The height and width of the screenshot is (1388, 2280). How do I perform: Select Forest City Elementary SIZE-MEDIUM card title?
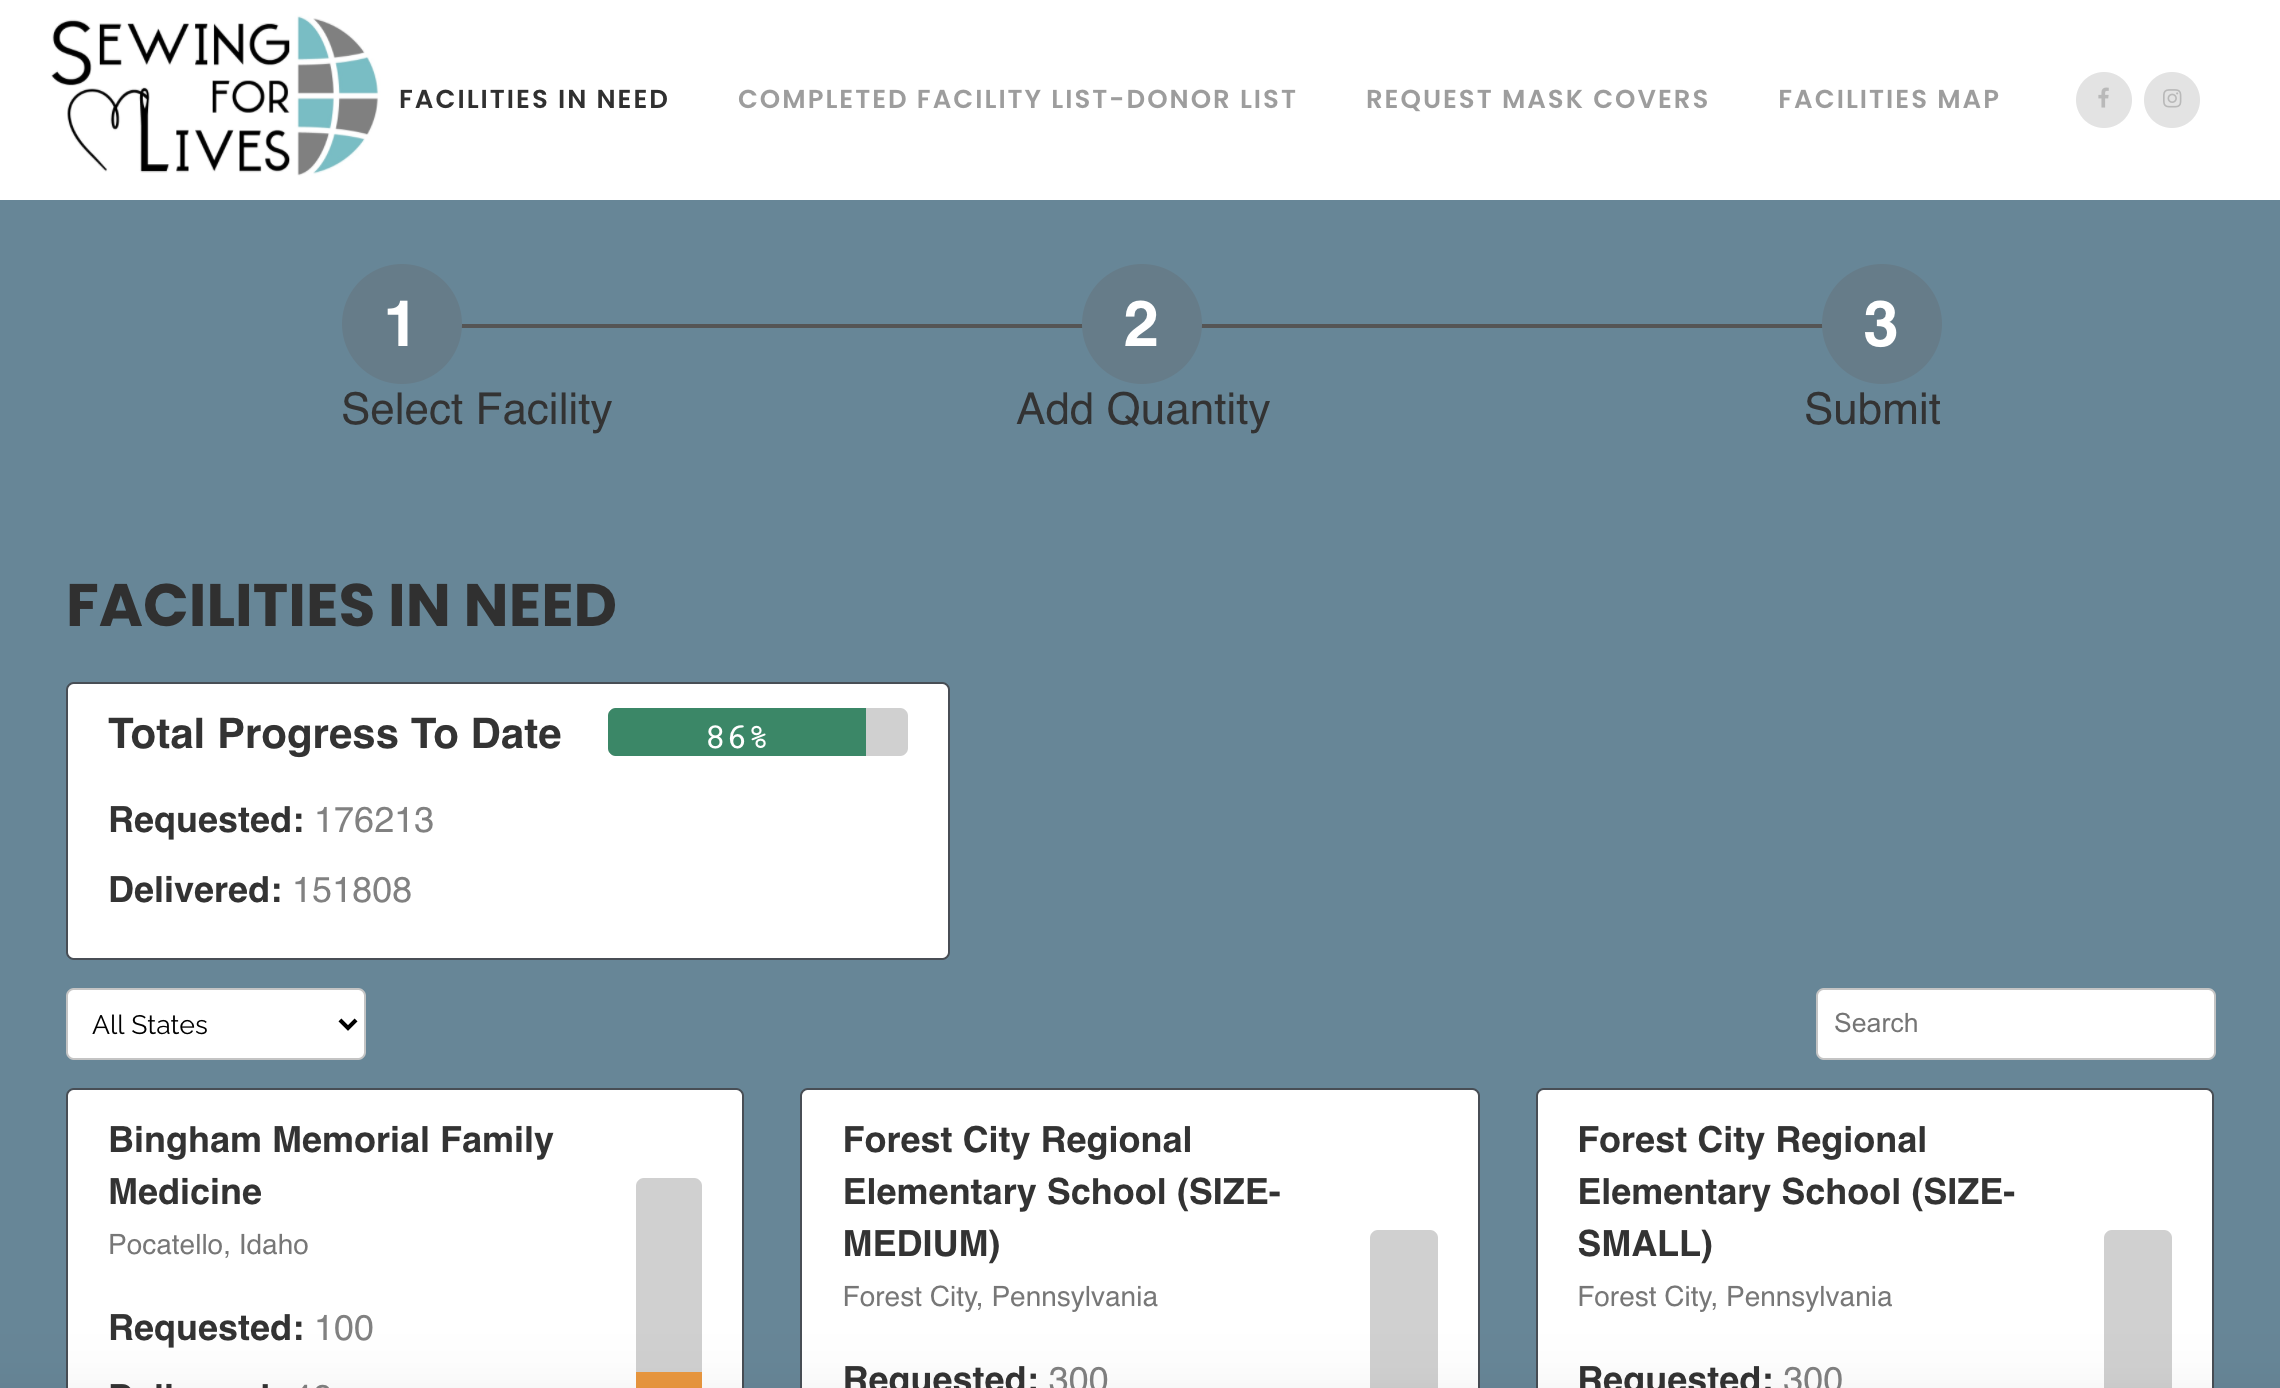1062,1192
